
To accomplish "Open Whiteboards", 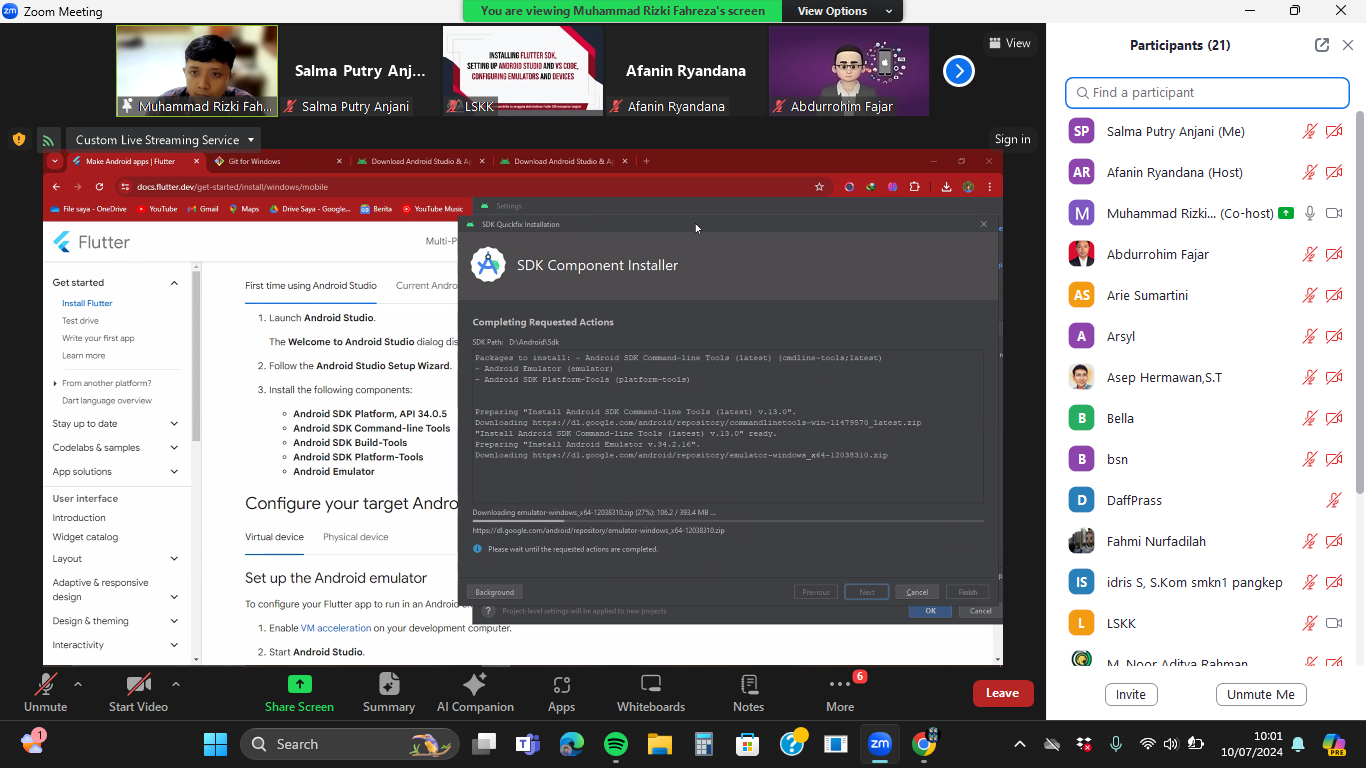I will [651, 693].
